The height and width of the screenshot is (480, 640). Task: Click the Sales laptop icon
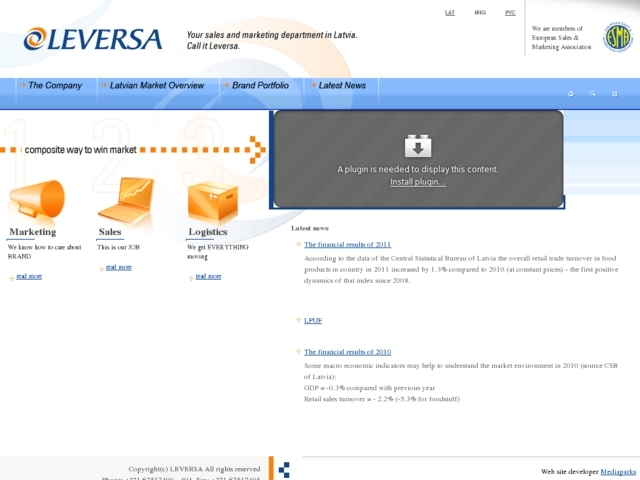pos(125,199)
